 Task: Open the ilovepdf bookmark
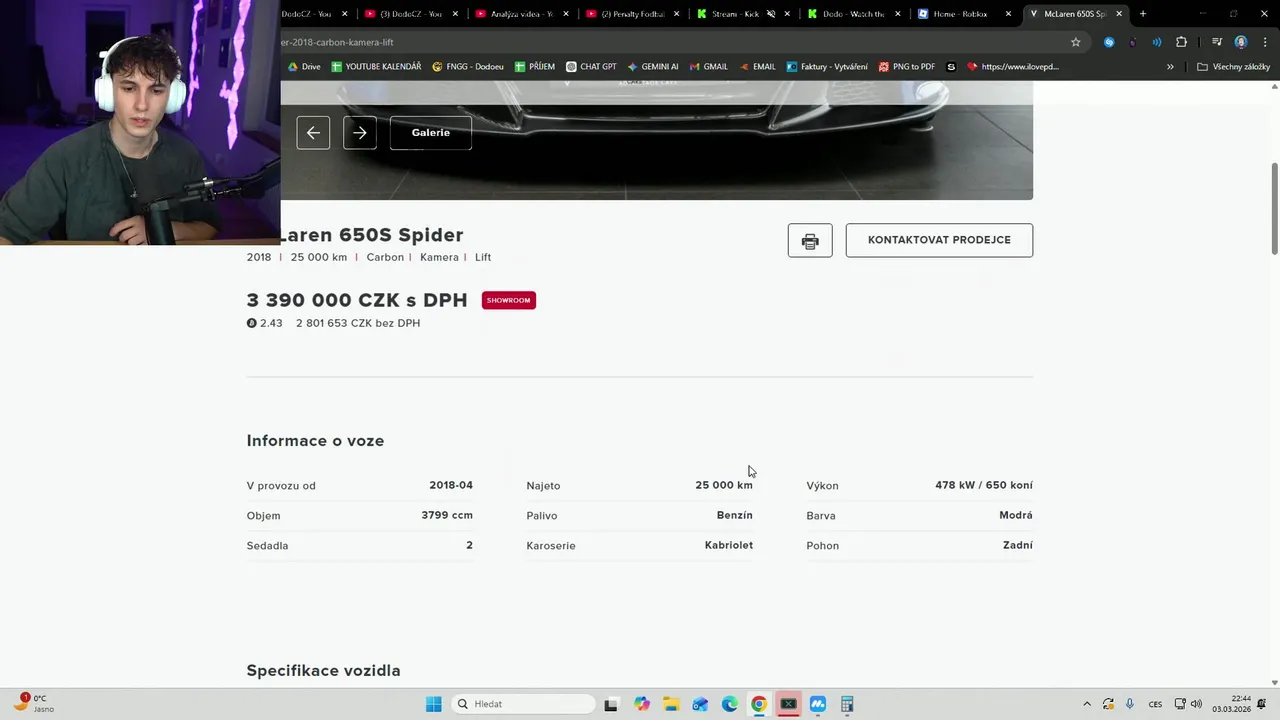tap(1013, 67)
